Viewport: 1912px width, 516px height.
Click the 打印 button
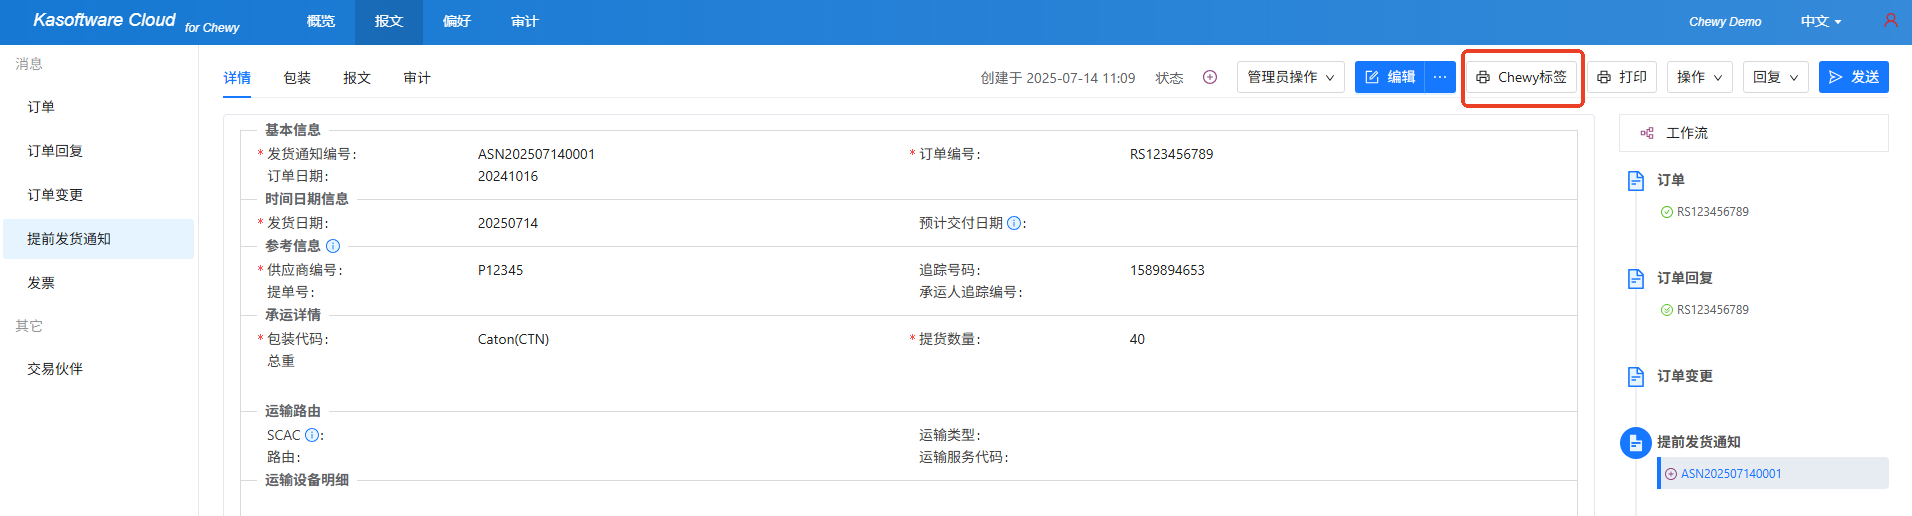1622,77
